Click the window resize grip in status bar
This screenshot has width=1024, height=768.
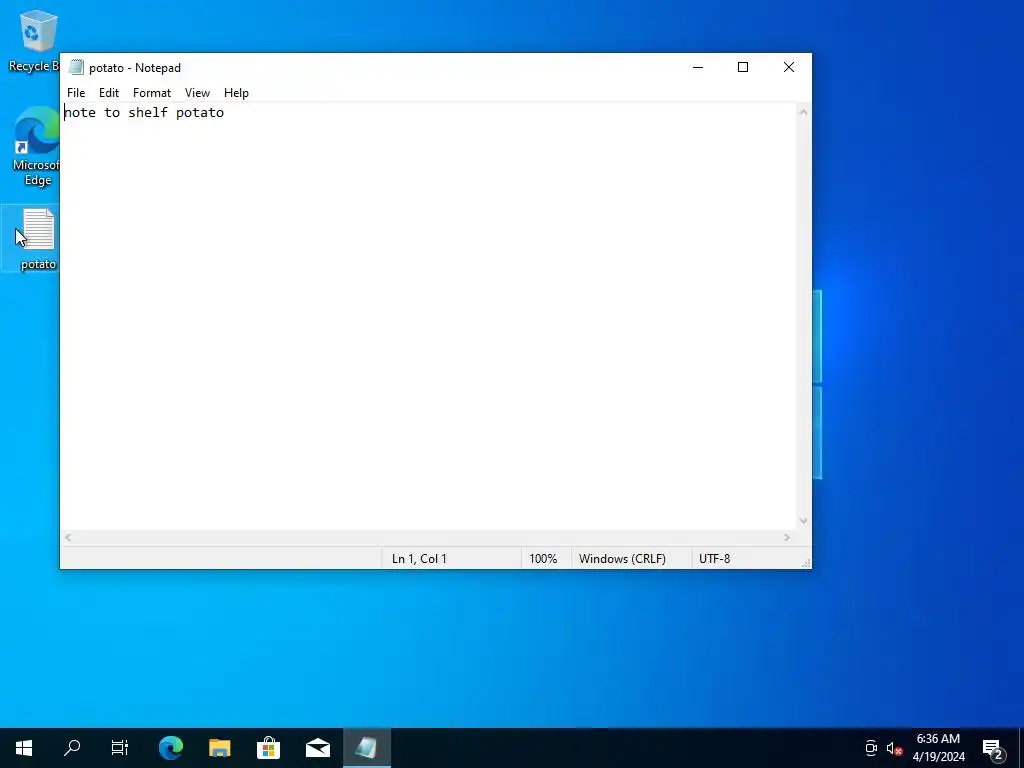[x=806, y=563]
